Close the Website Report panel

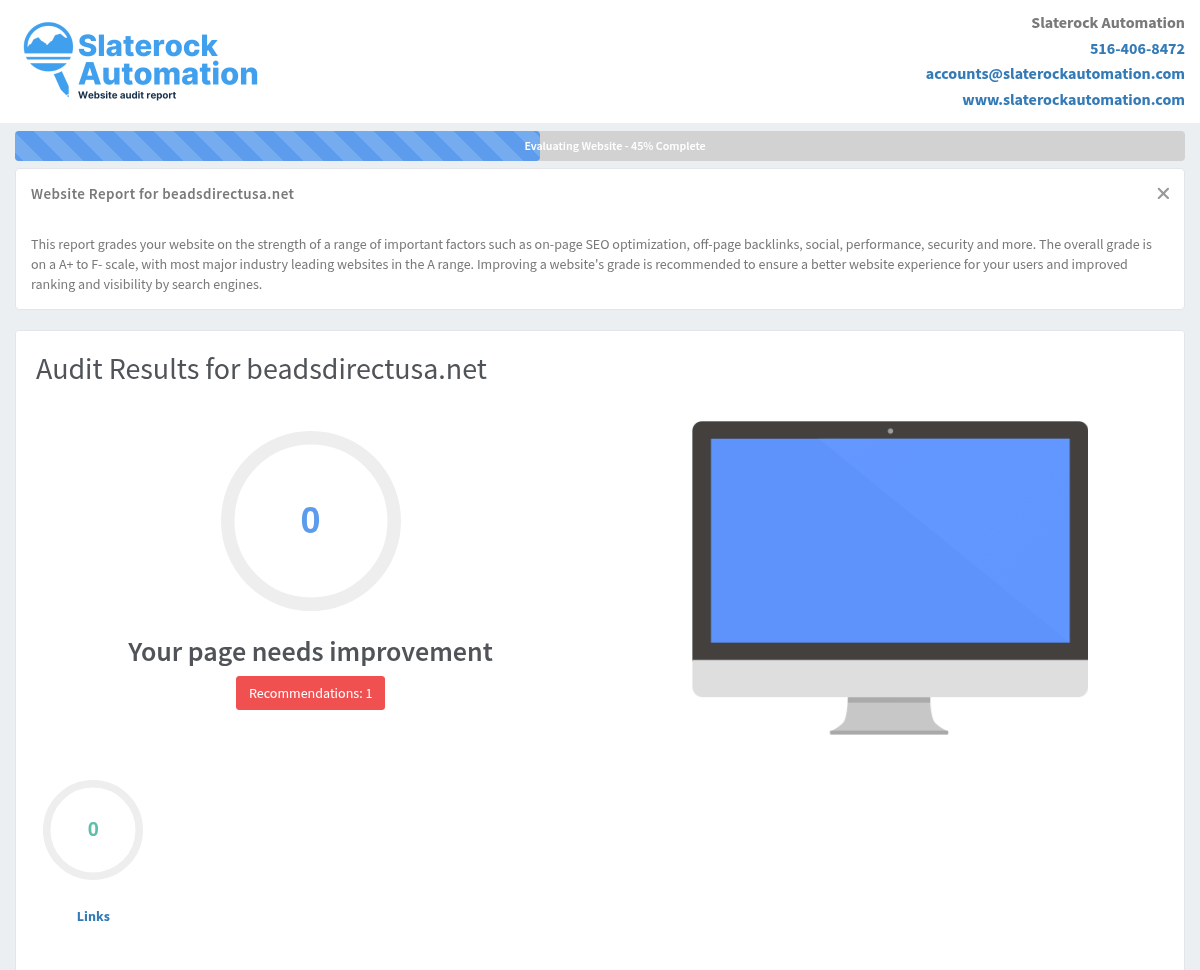point(1163,194)
